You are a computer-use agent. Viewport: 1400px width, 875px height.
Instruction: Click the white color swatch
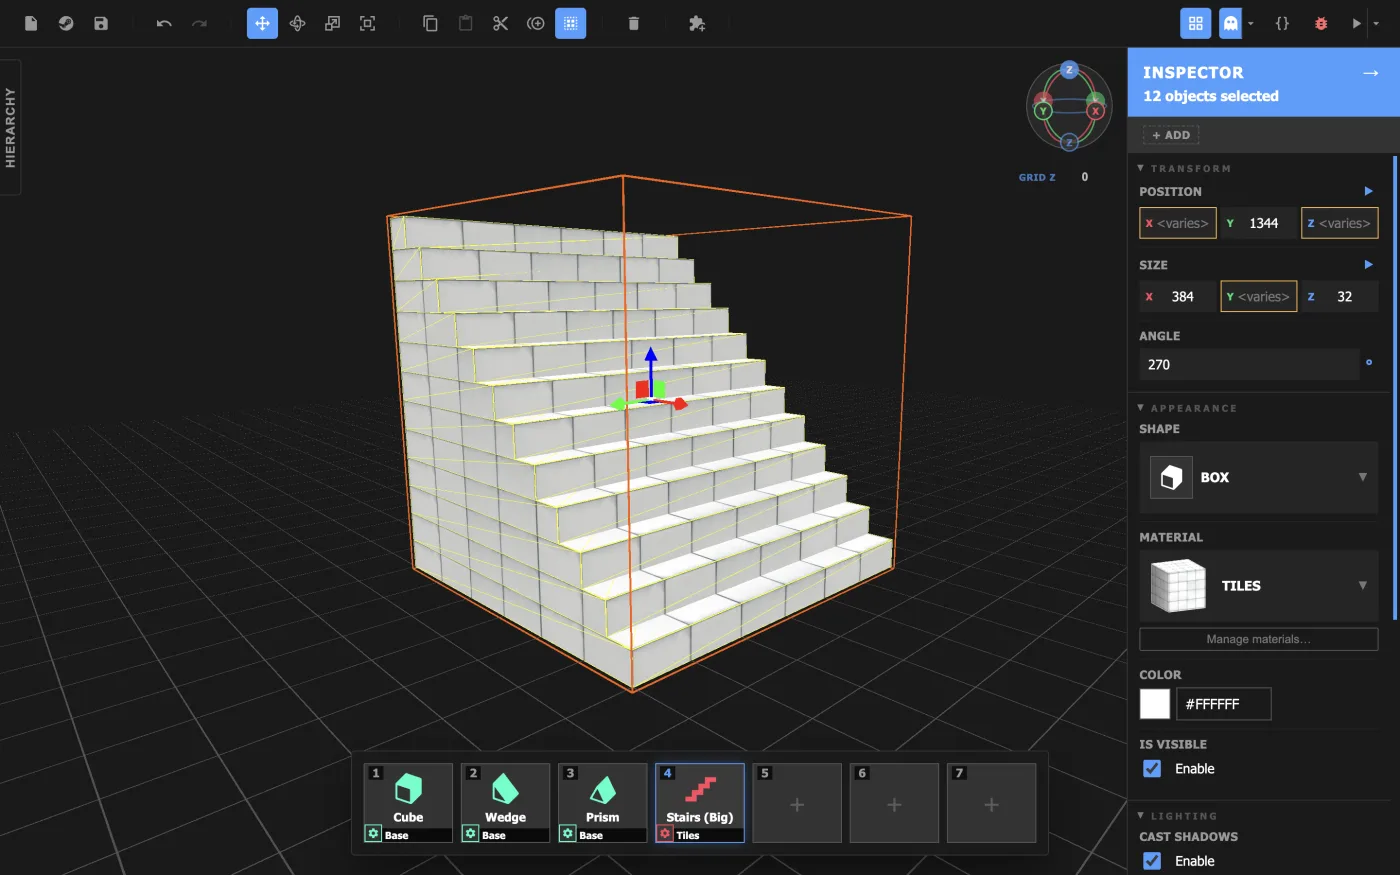tap(1155, 704)
